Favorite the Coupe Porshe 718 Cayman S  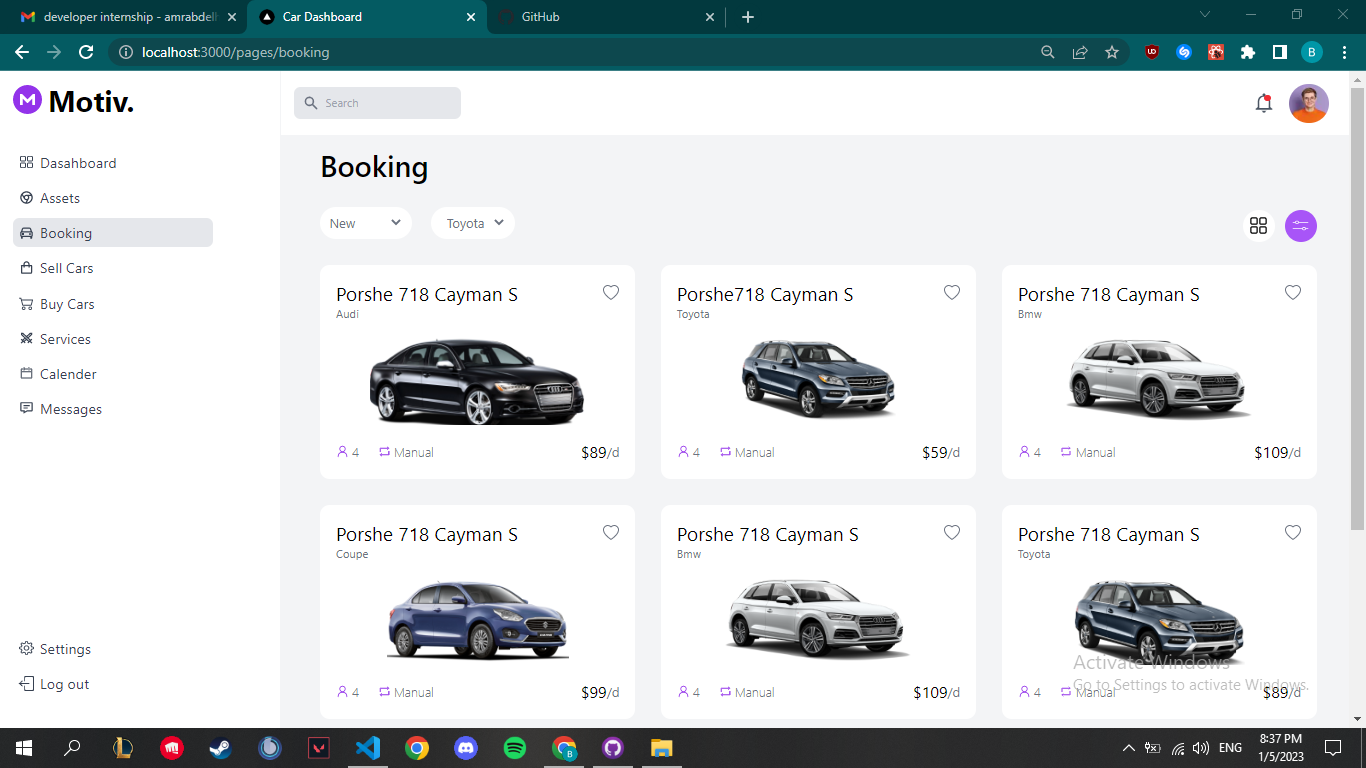click(x=611, y=533)
